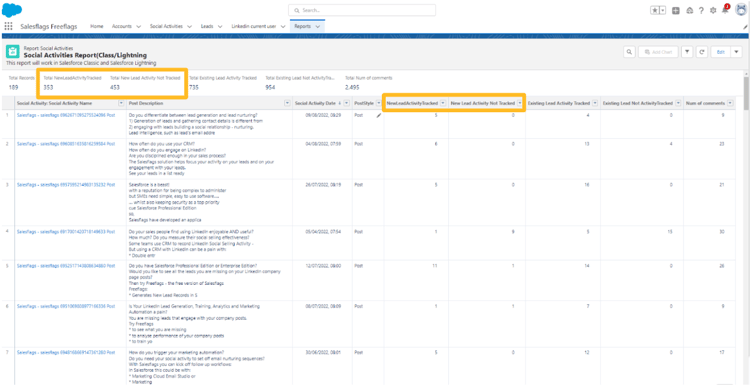Viewport: 750px width, 388px height.
Task: Focus the global Search field
Action: [x=362, y=10]
